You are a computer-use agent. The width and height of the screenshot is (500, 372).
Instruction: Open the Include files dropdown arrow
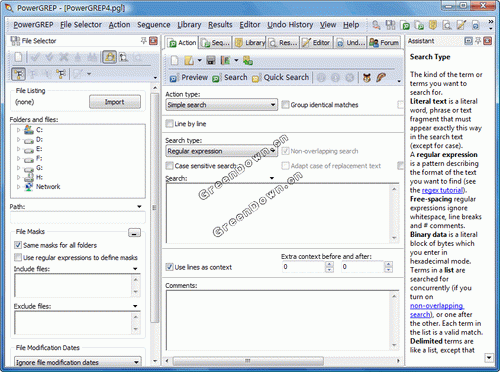click(135, 269)
